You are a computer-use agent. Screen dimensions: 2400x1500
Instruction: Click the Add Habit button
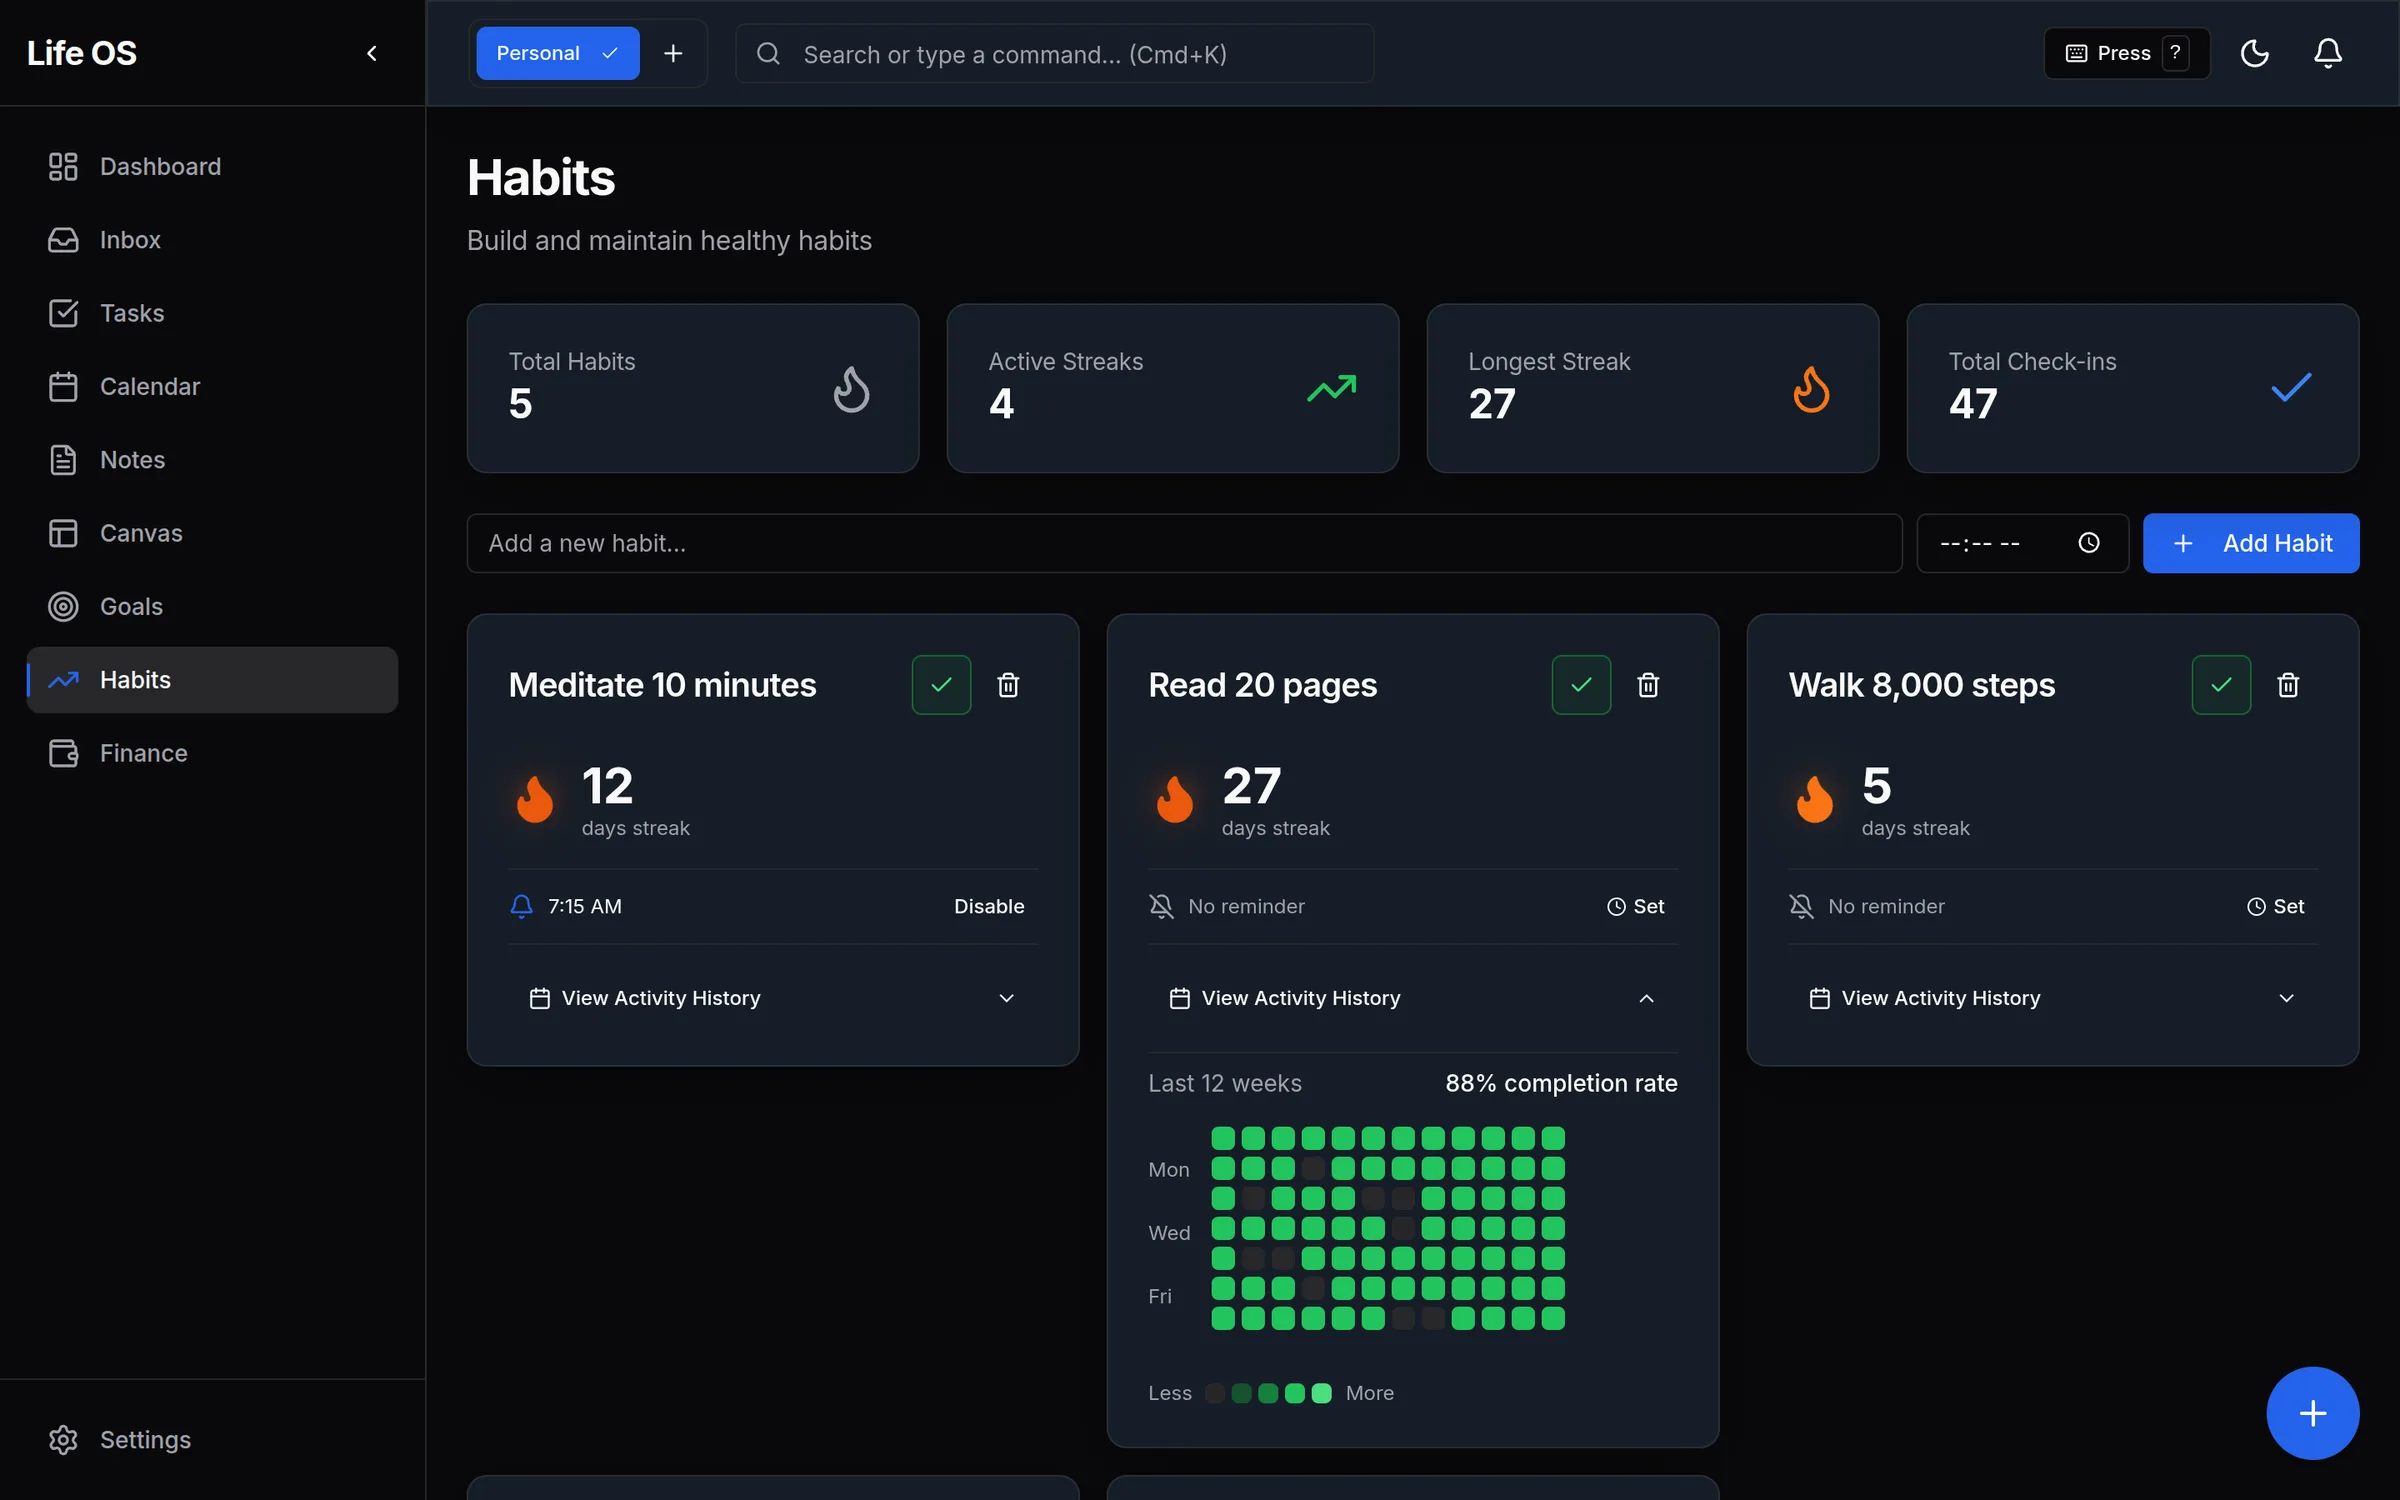click(x=2251, y=543)
